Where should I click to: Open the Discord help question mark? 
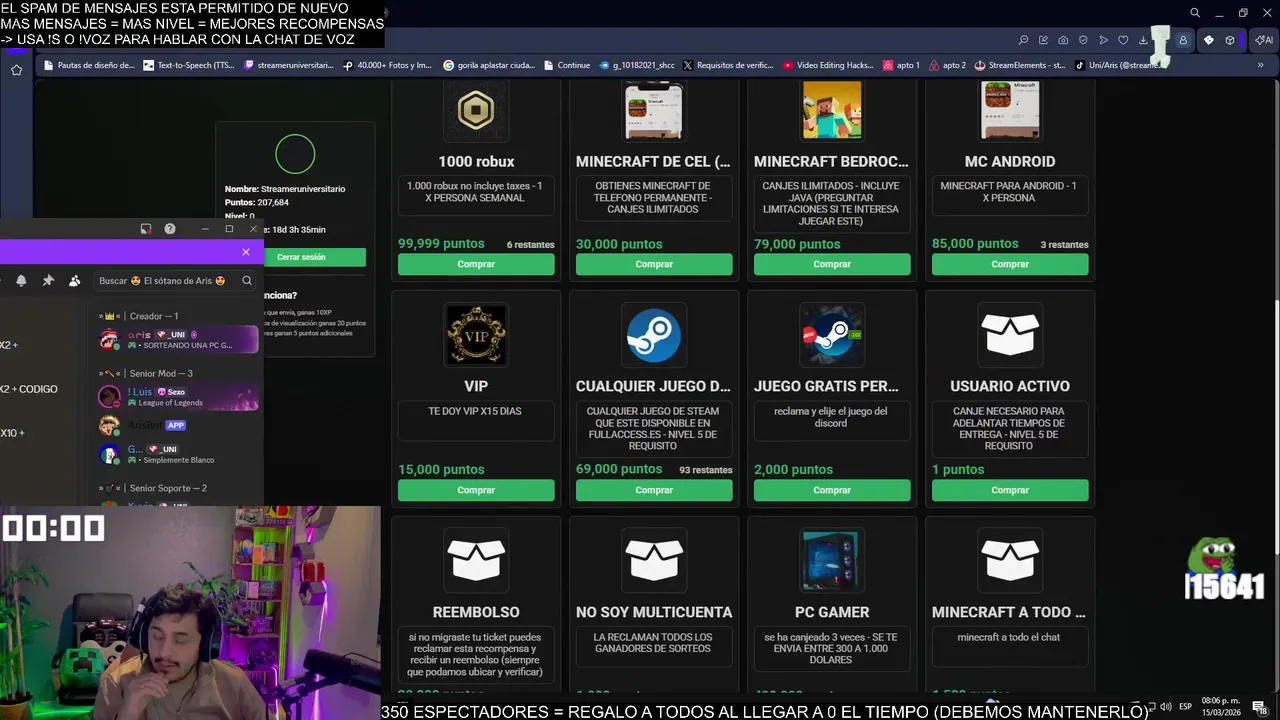170,229
